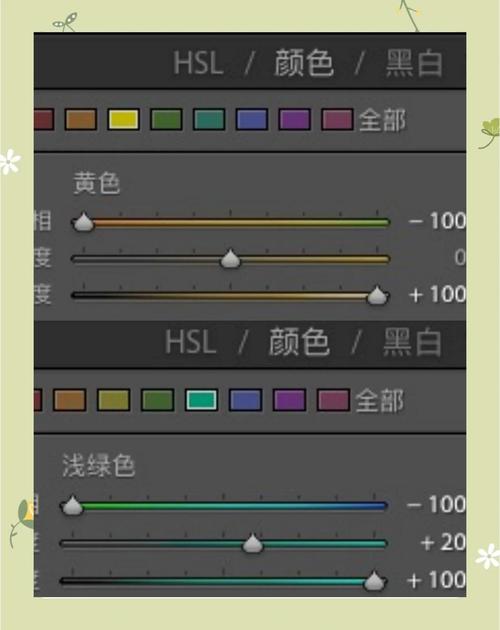Open 黑白 tab in lower panel
Image resolution: width=500 pixels, height=630 pixels.
(412, 342)
